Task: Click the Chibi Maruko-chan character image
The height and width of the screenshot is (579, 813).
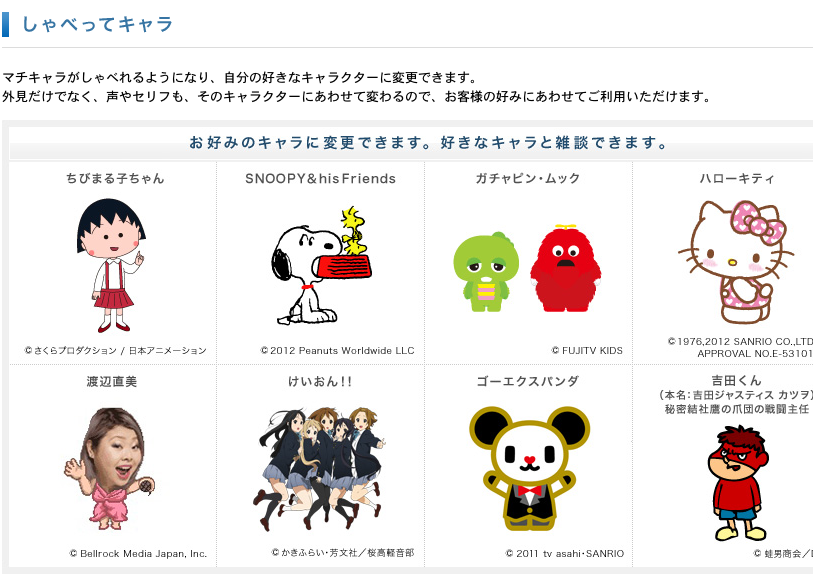Action: pyautogui.click(x=111, y=265)
